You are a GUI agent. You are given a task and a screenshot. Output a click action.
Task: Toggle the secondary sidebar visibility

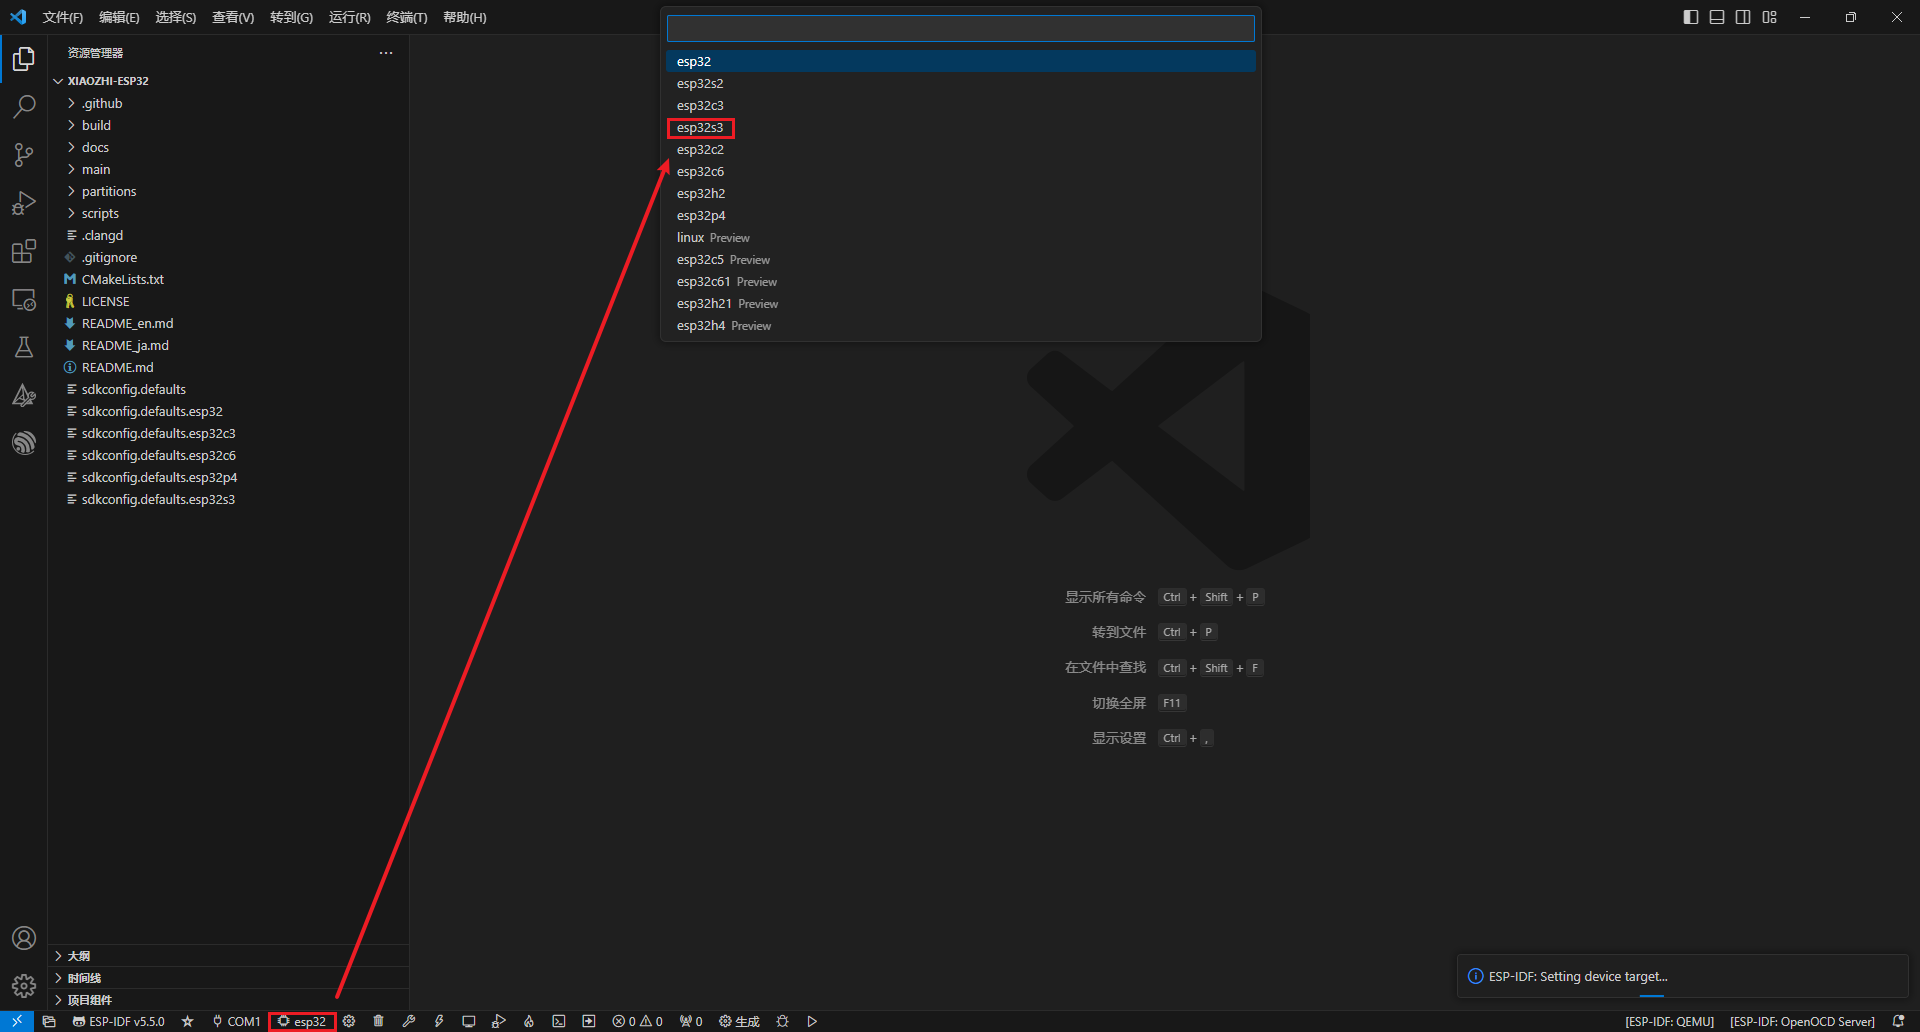(1743, 17)
